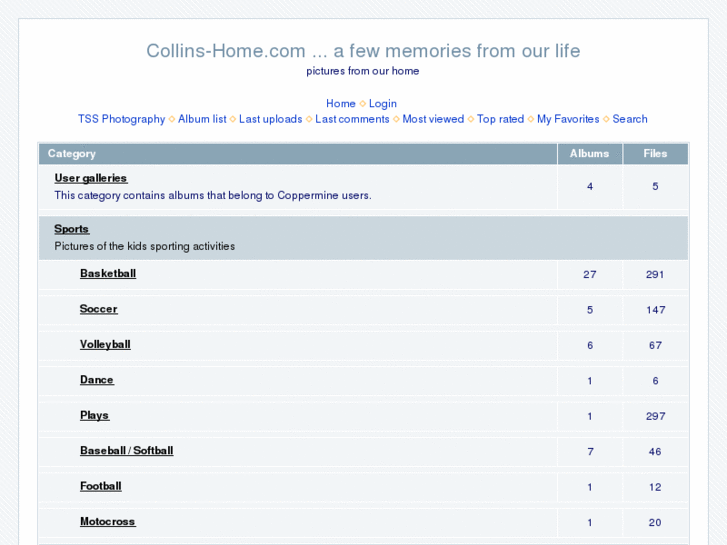Open Baseball / Softball category
The image size is (727, 545).
pyautogui.click(x=126, y=451)
